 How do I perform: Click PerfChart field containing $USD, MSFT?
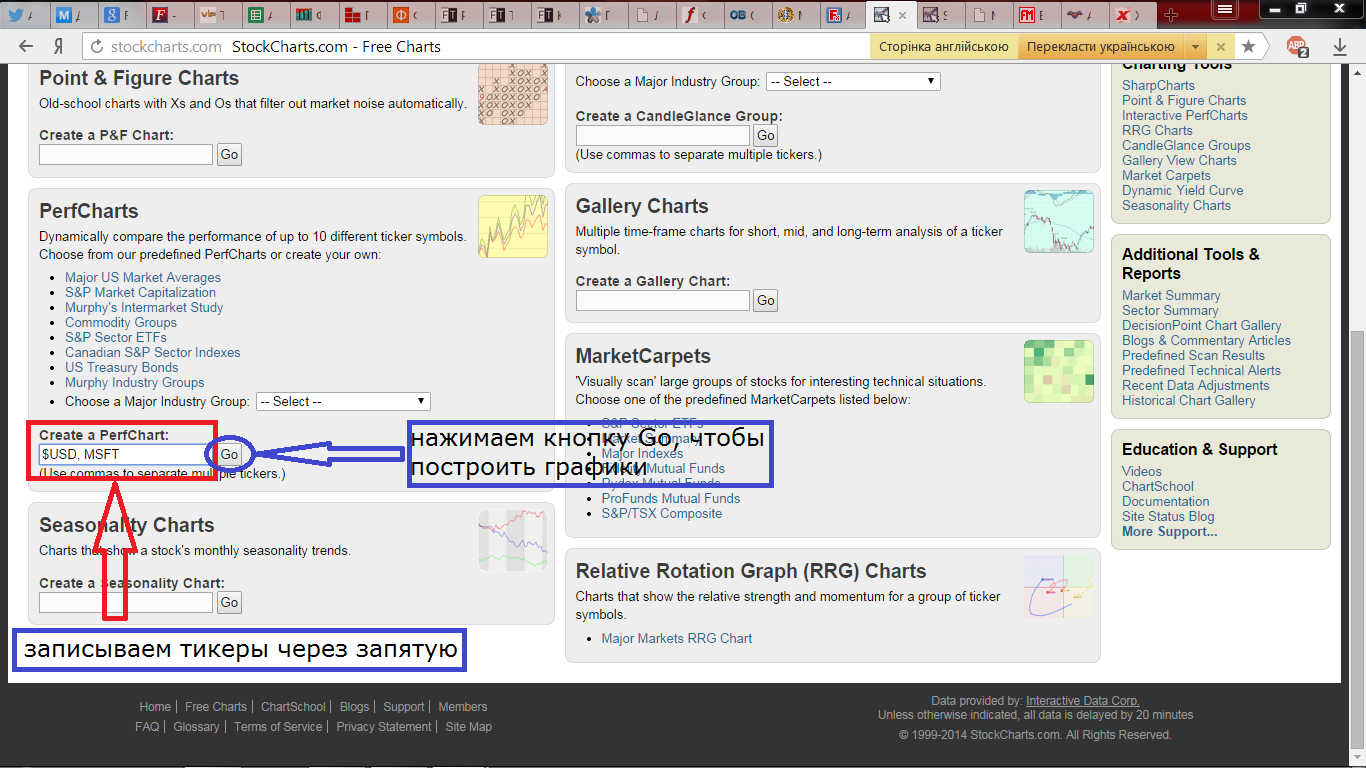[126, 454]
